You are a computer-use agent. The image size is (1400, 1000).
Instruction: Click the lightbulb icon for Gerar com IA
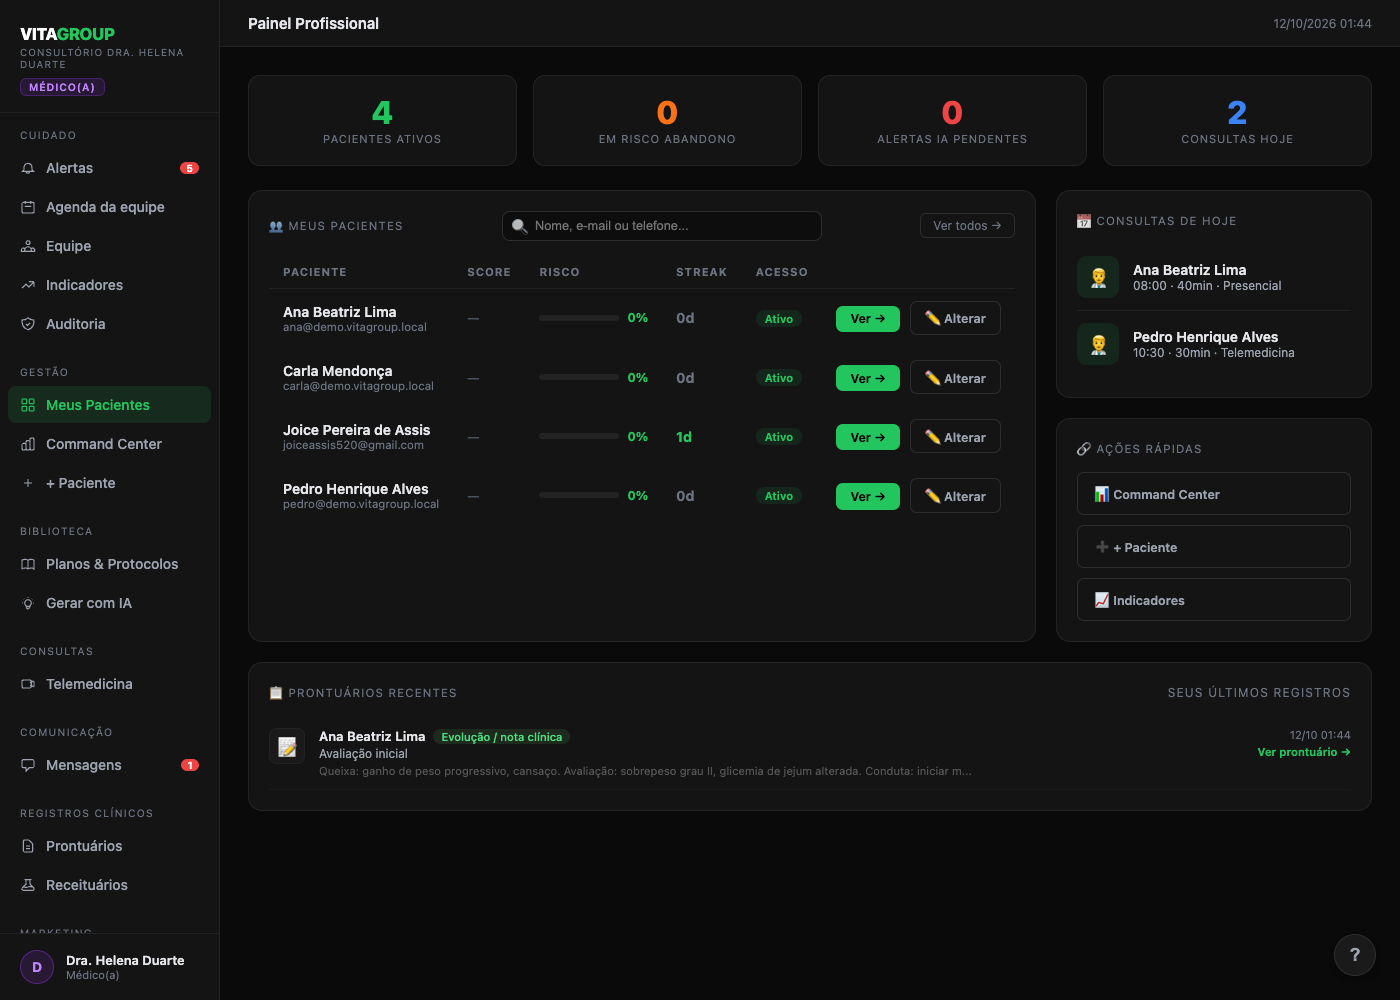pos(28,603)
